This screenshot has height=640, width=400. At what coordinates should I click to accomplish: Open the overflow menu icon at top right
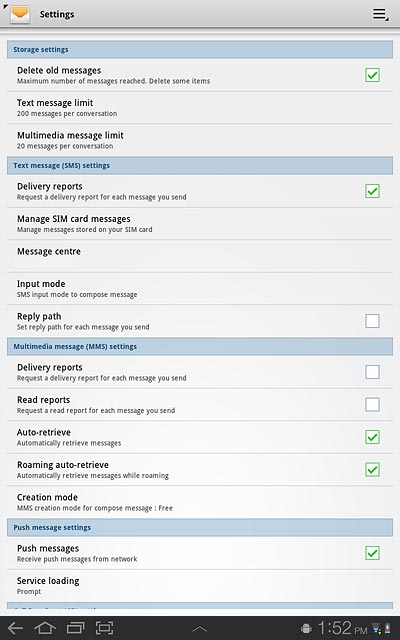pos(380,15)
